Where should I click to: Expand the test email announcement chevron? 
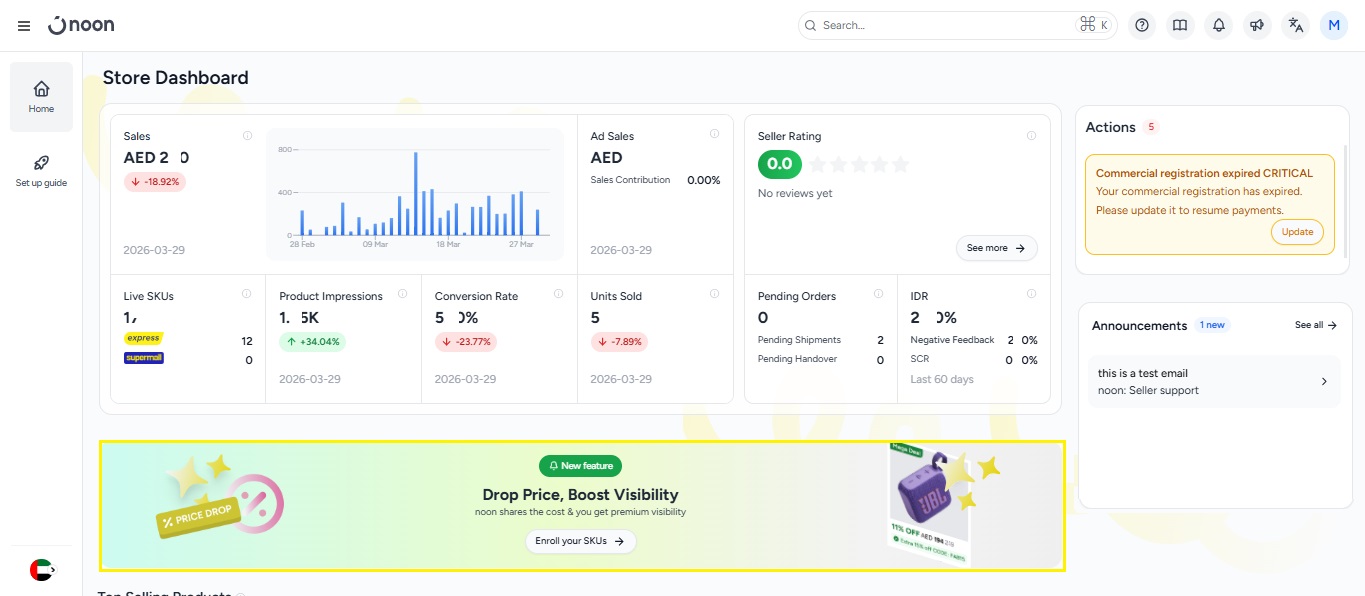click(x=1324, y=382)
